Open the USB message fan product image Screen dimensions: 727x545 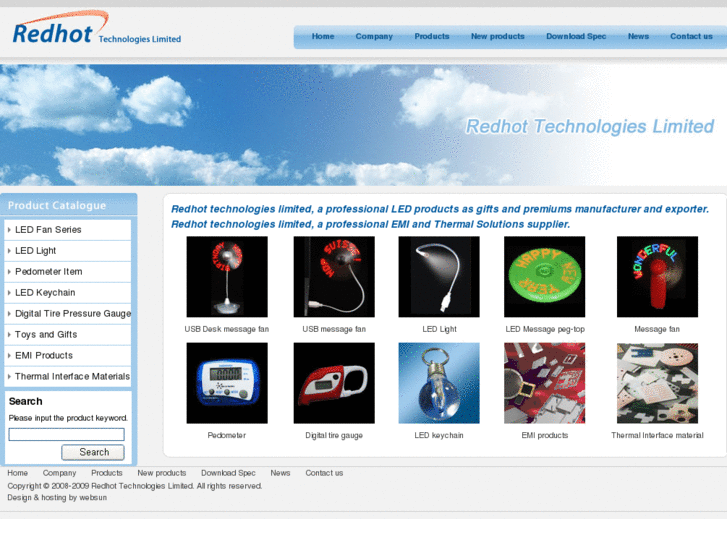pos(334,277)
